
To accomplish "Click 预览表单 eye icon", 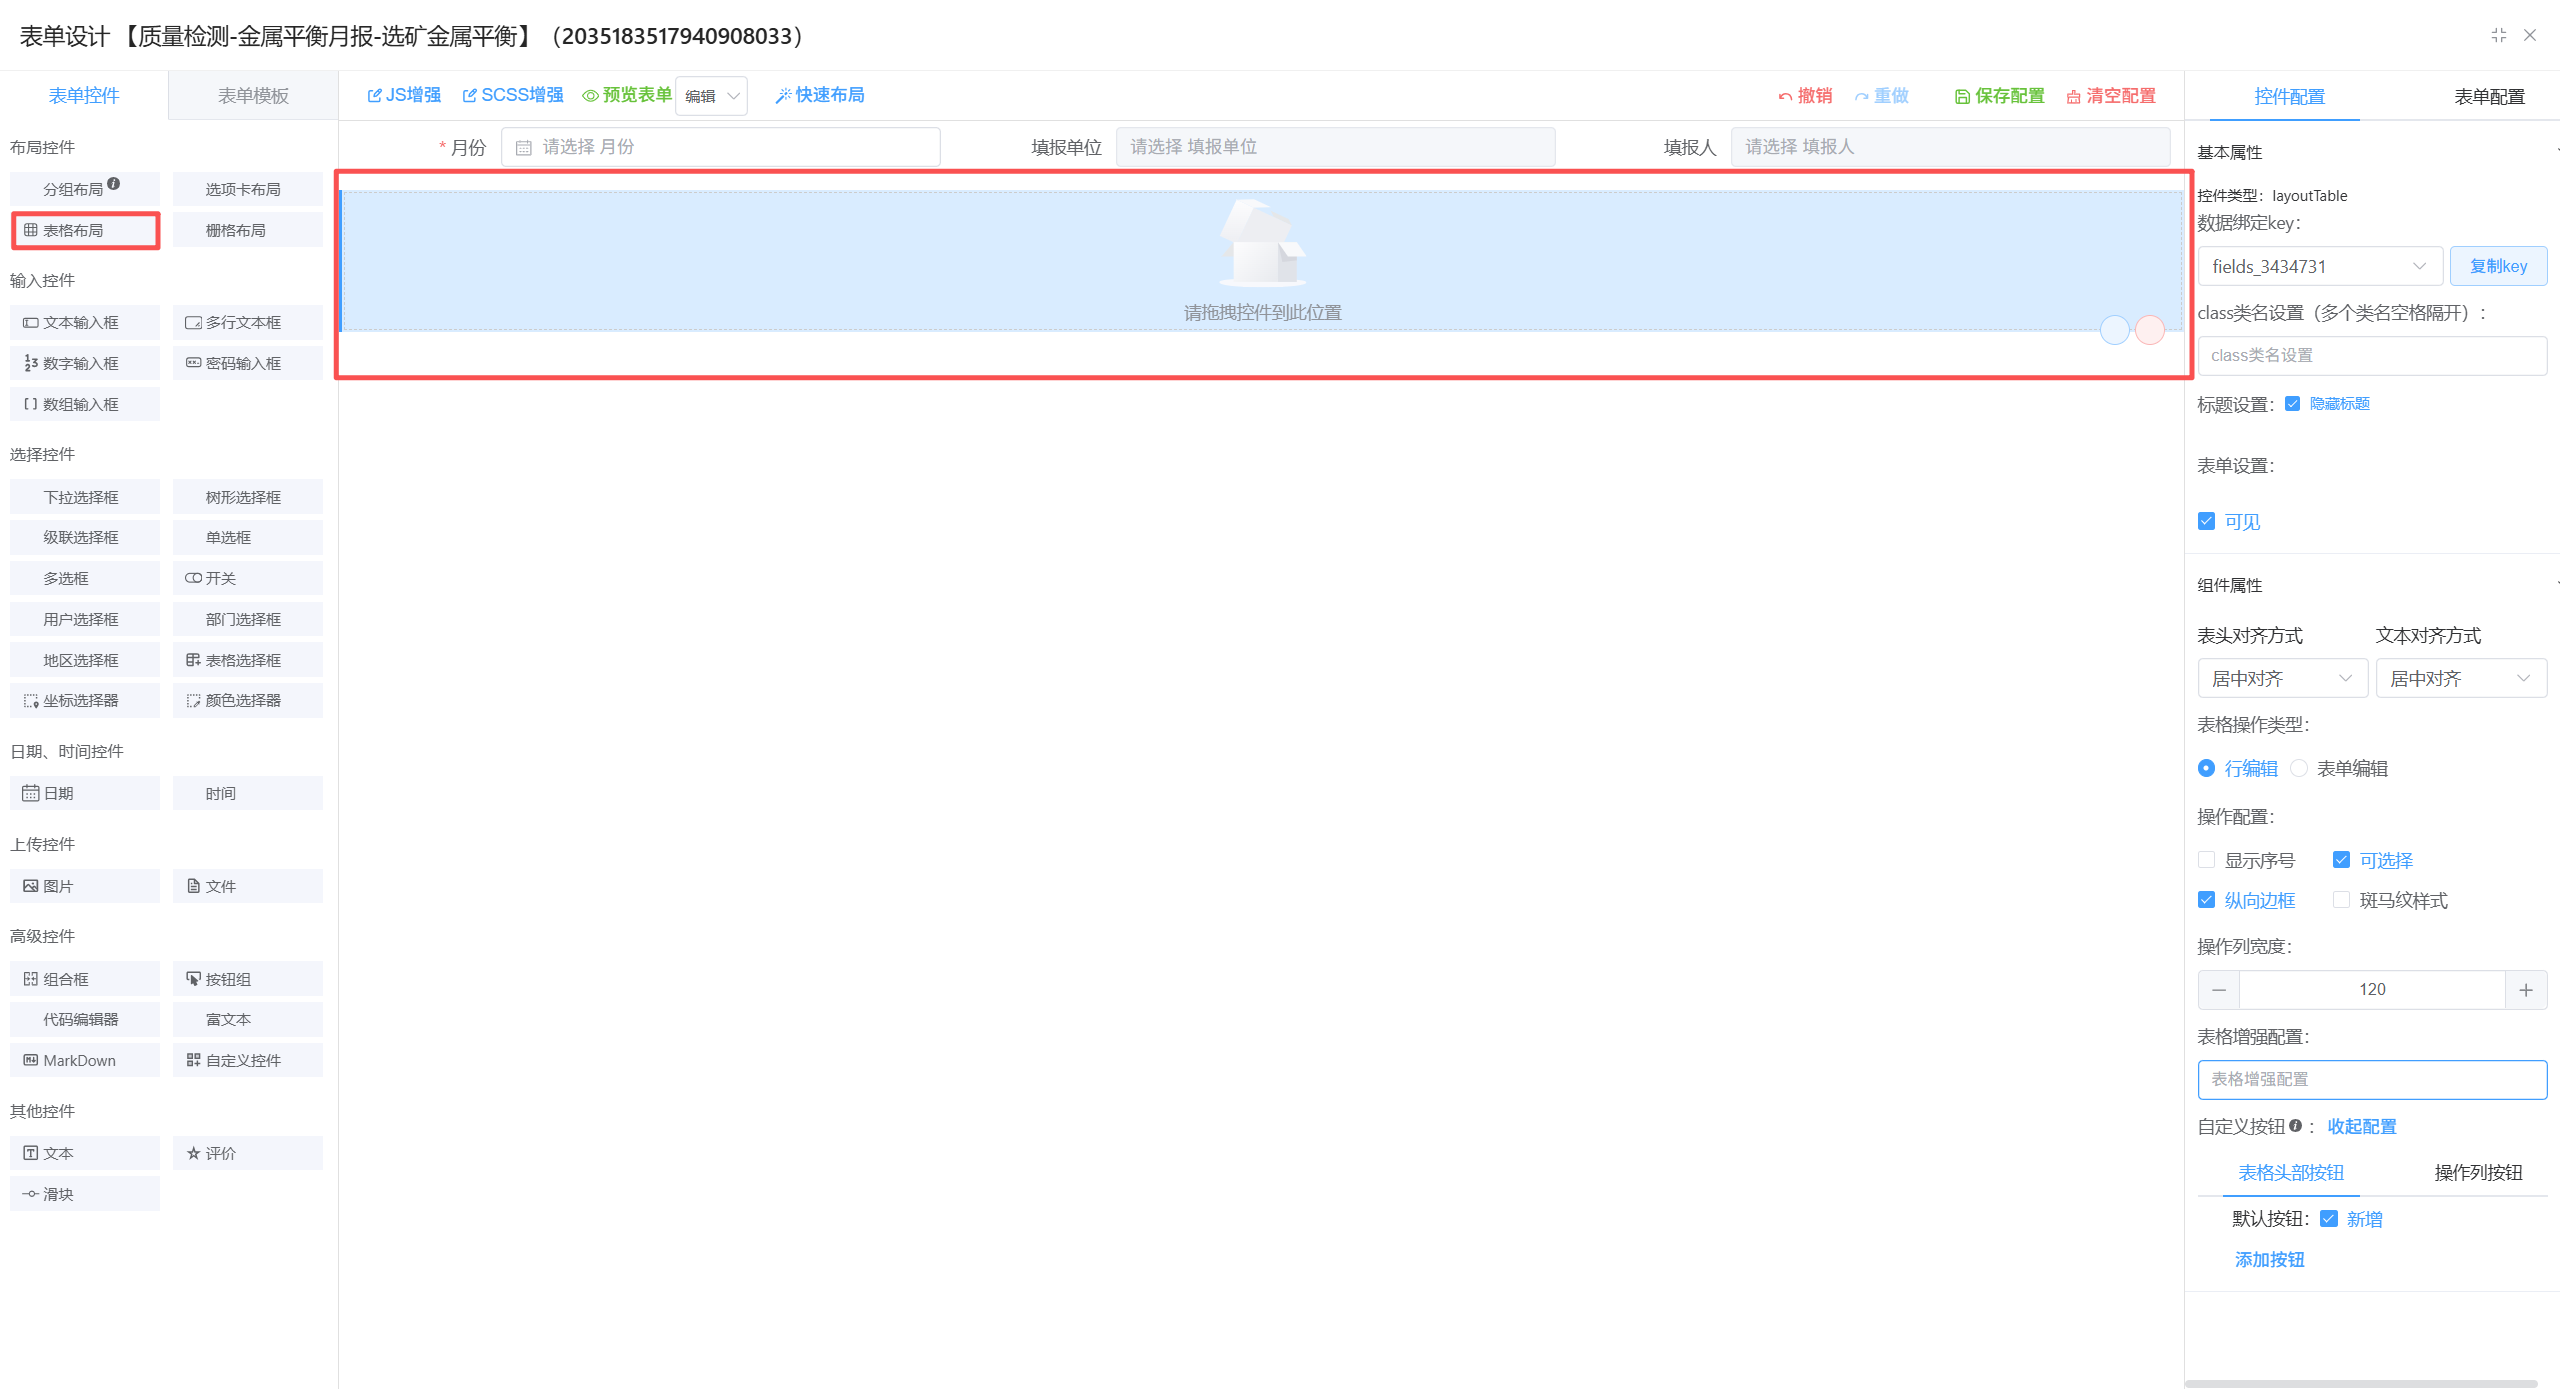I will [x=590, y=96].
